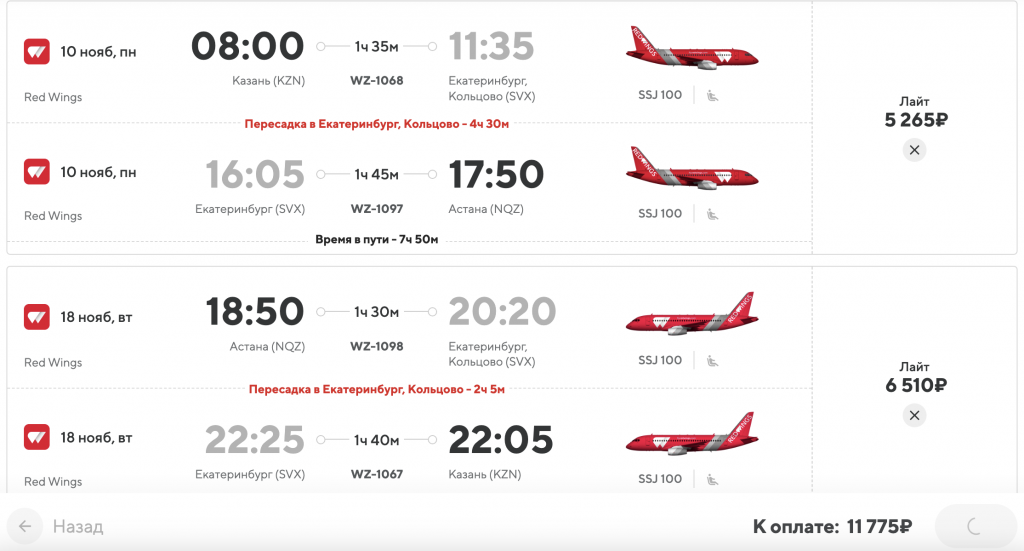Click the aircraft image for the 18:50 Astana flight
This screenshot has height=551, width=1024.
click(x=692, y=313)
